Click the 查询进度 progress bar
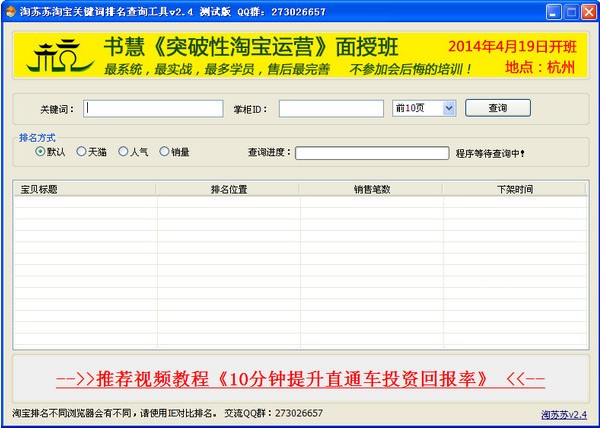Image resolution: width=600 pixels, height=428 pixels. click(372, 153)
